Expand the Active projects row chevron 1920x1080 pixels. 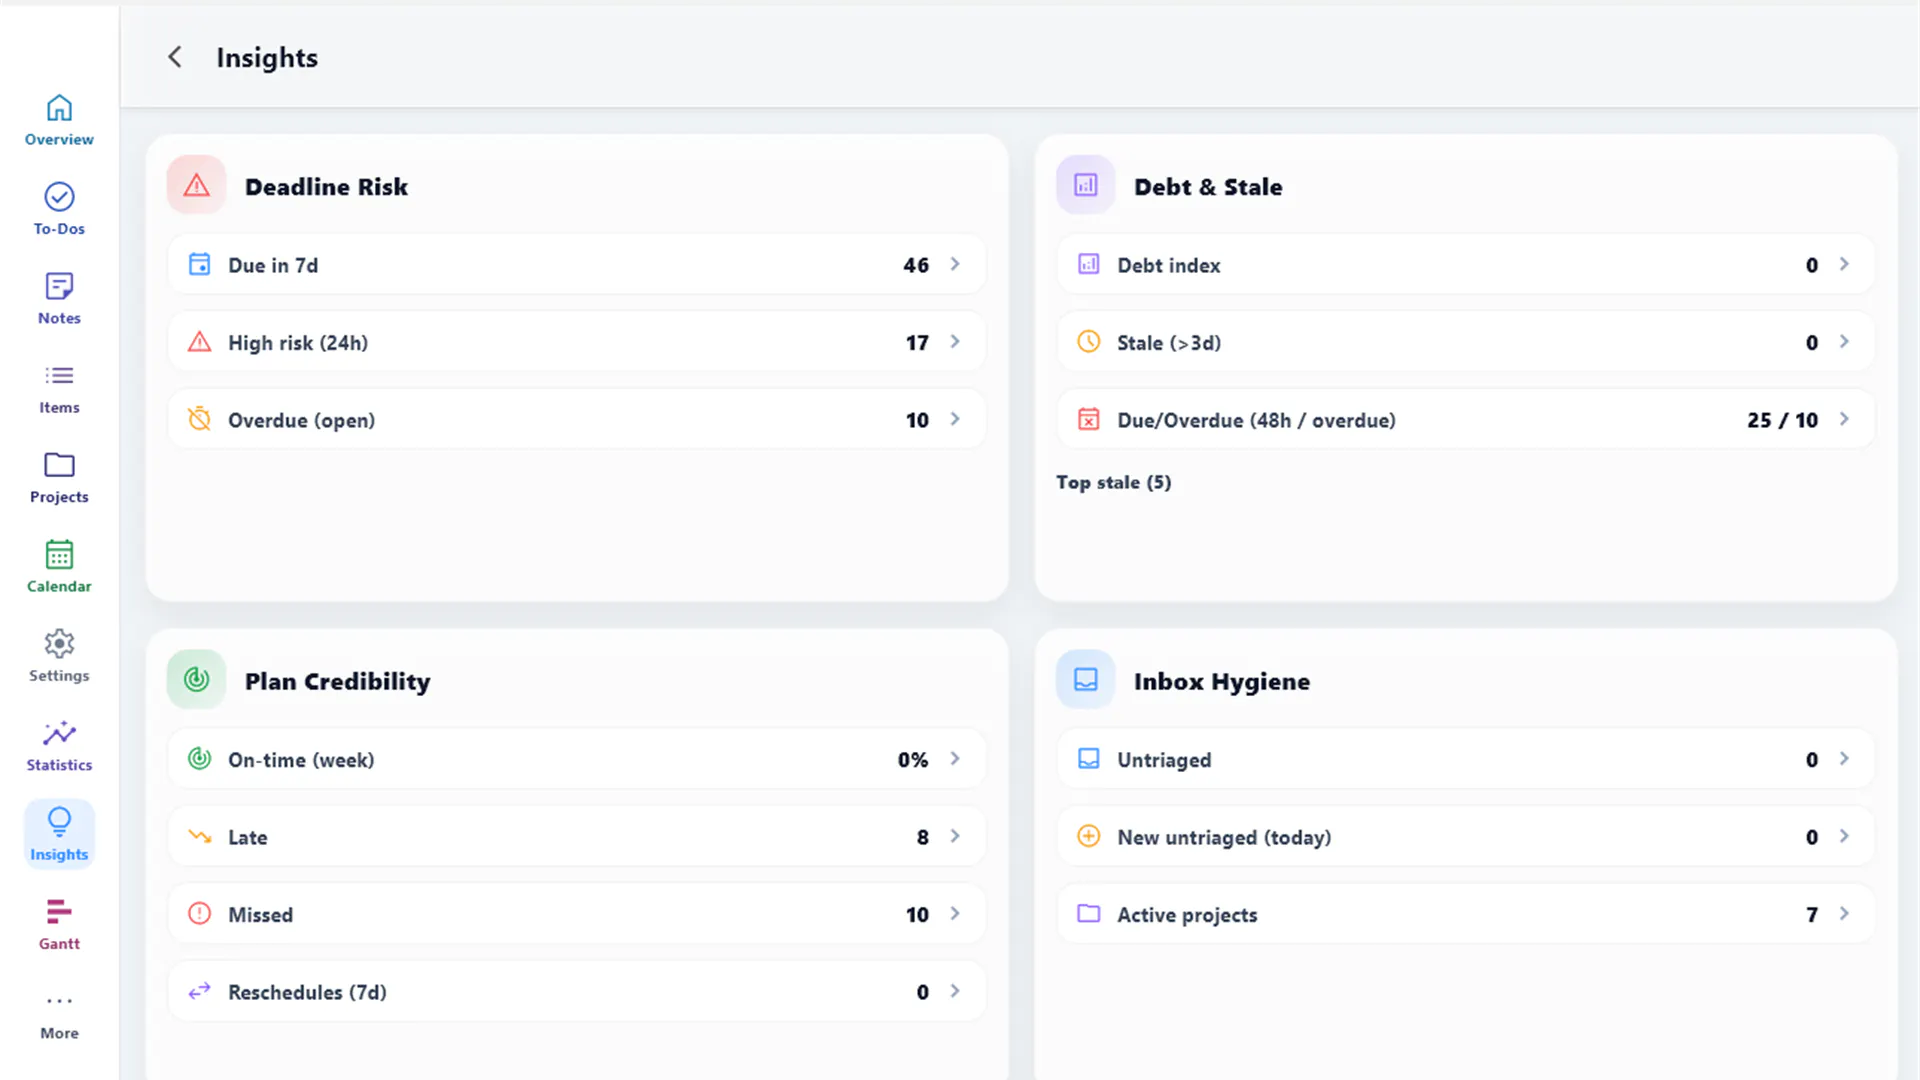click(x=1844, y=913)
